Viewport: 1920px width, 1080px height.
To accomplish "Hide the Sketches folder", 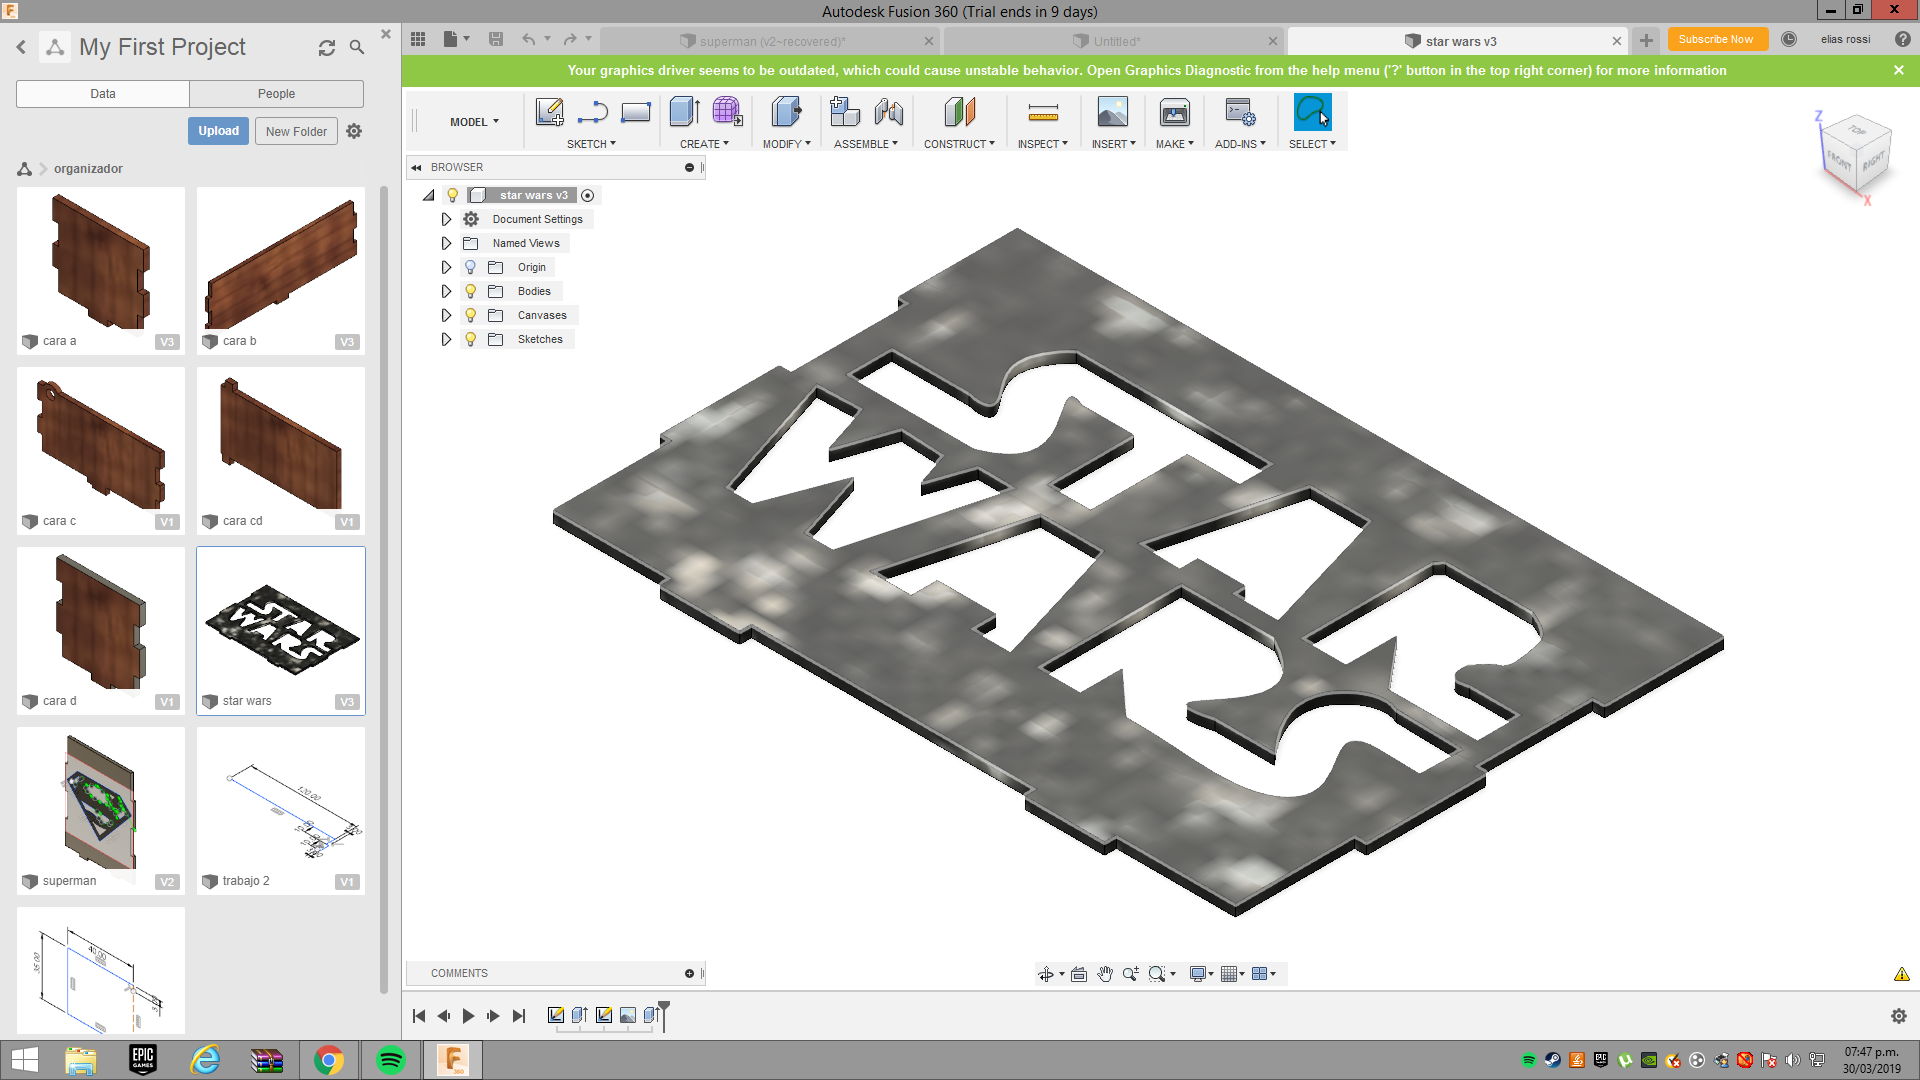I will [471, 339].
